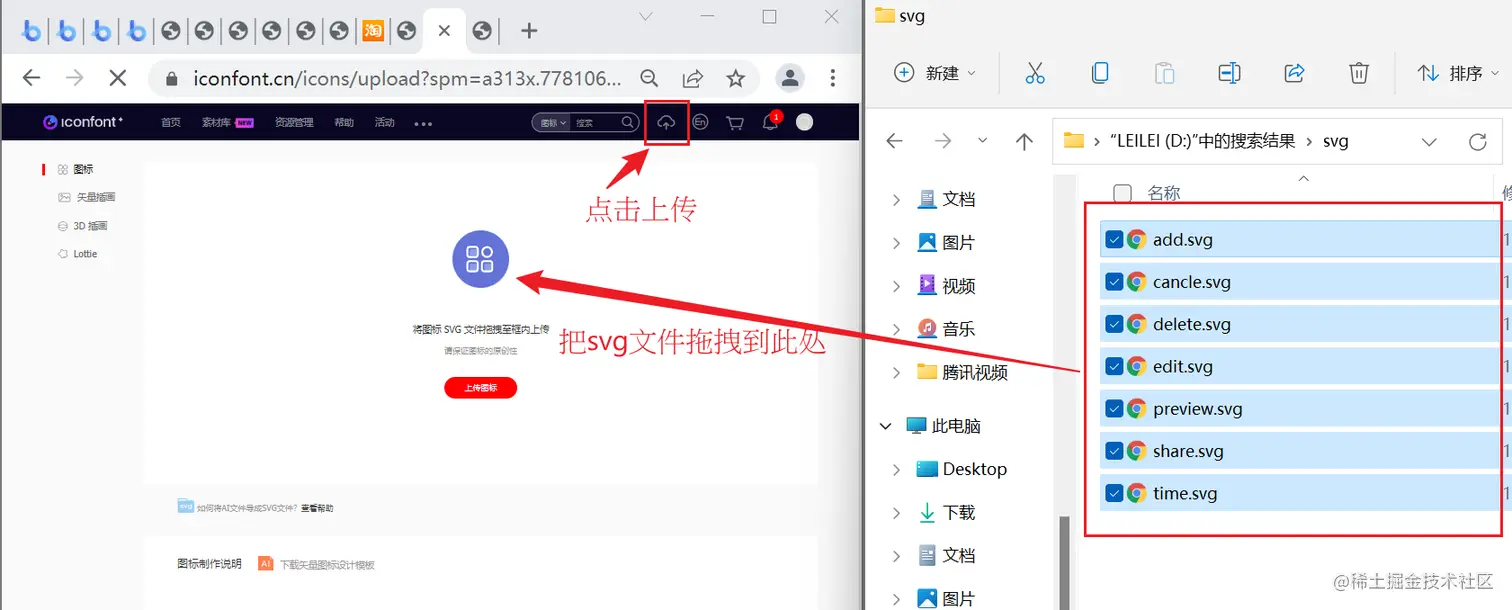This screenshot has width=1512, height=610.
Task: Click the iconfont 搜索 input field
Action: point(596,123)
